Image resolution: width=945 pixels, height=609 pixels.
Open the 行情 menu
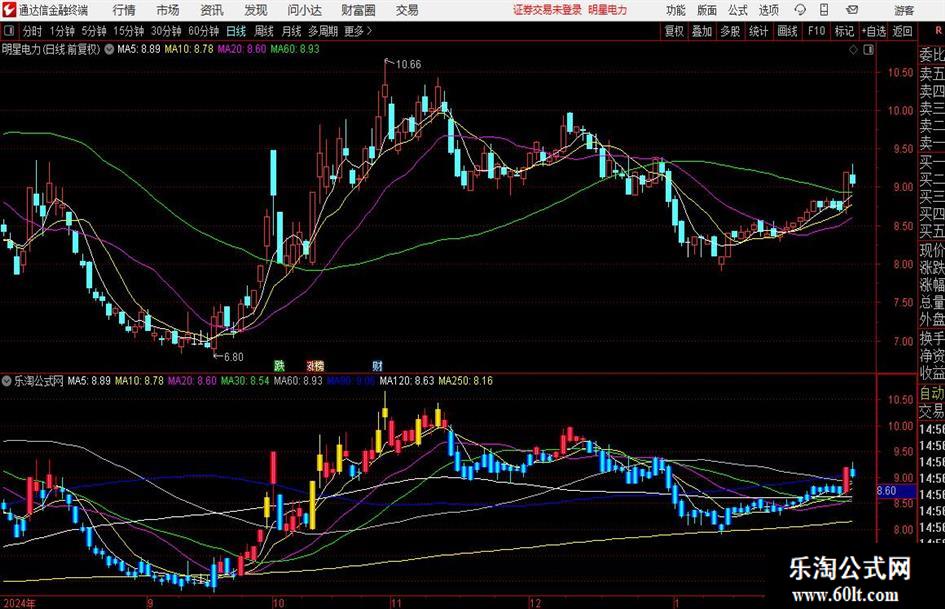tap(124, 10)
